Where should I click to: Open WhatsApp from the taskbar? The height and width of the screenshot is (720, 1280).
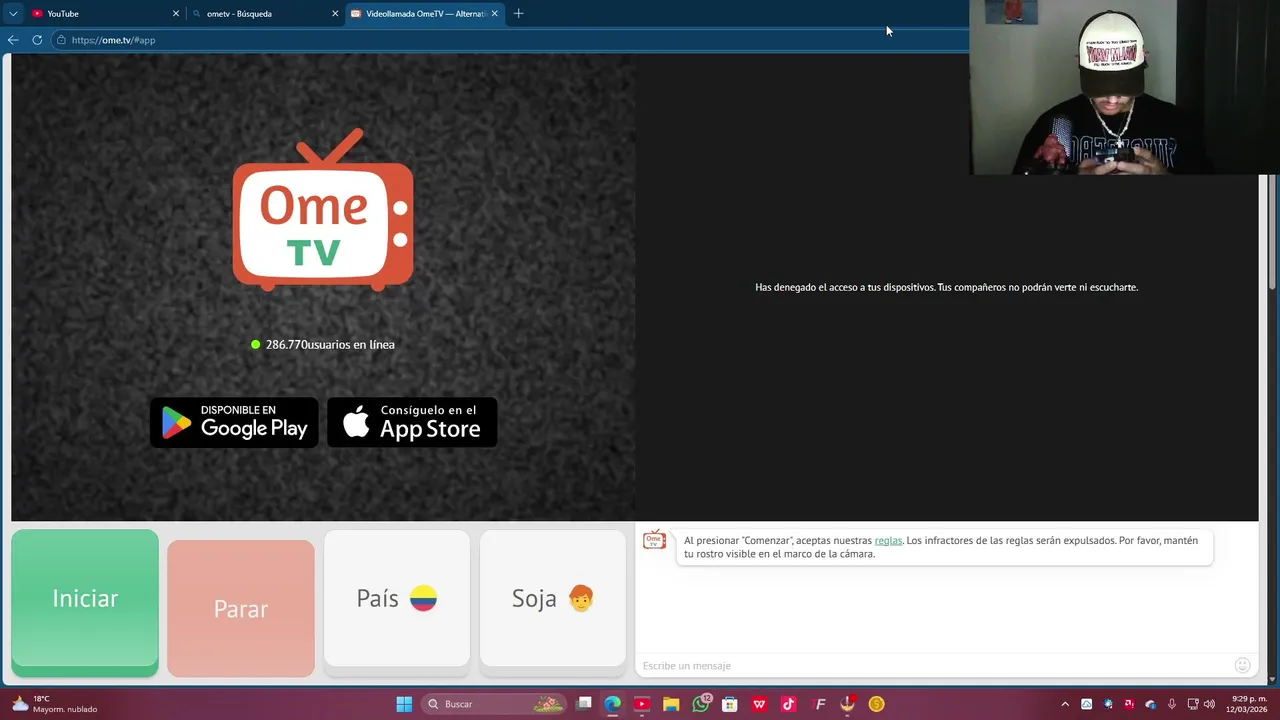[701, 704]
